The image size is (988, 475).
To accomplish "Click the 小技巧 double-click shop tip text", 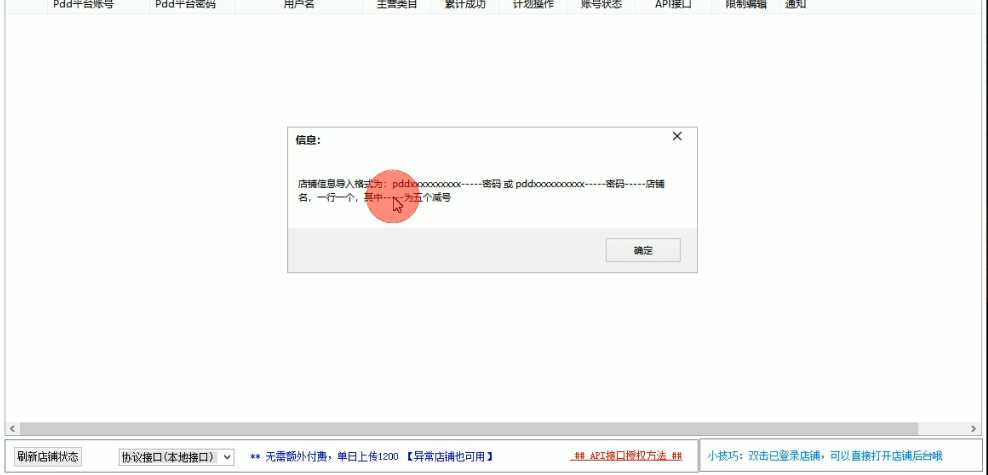I will (825, 456).
